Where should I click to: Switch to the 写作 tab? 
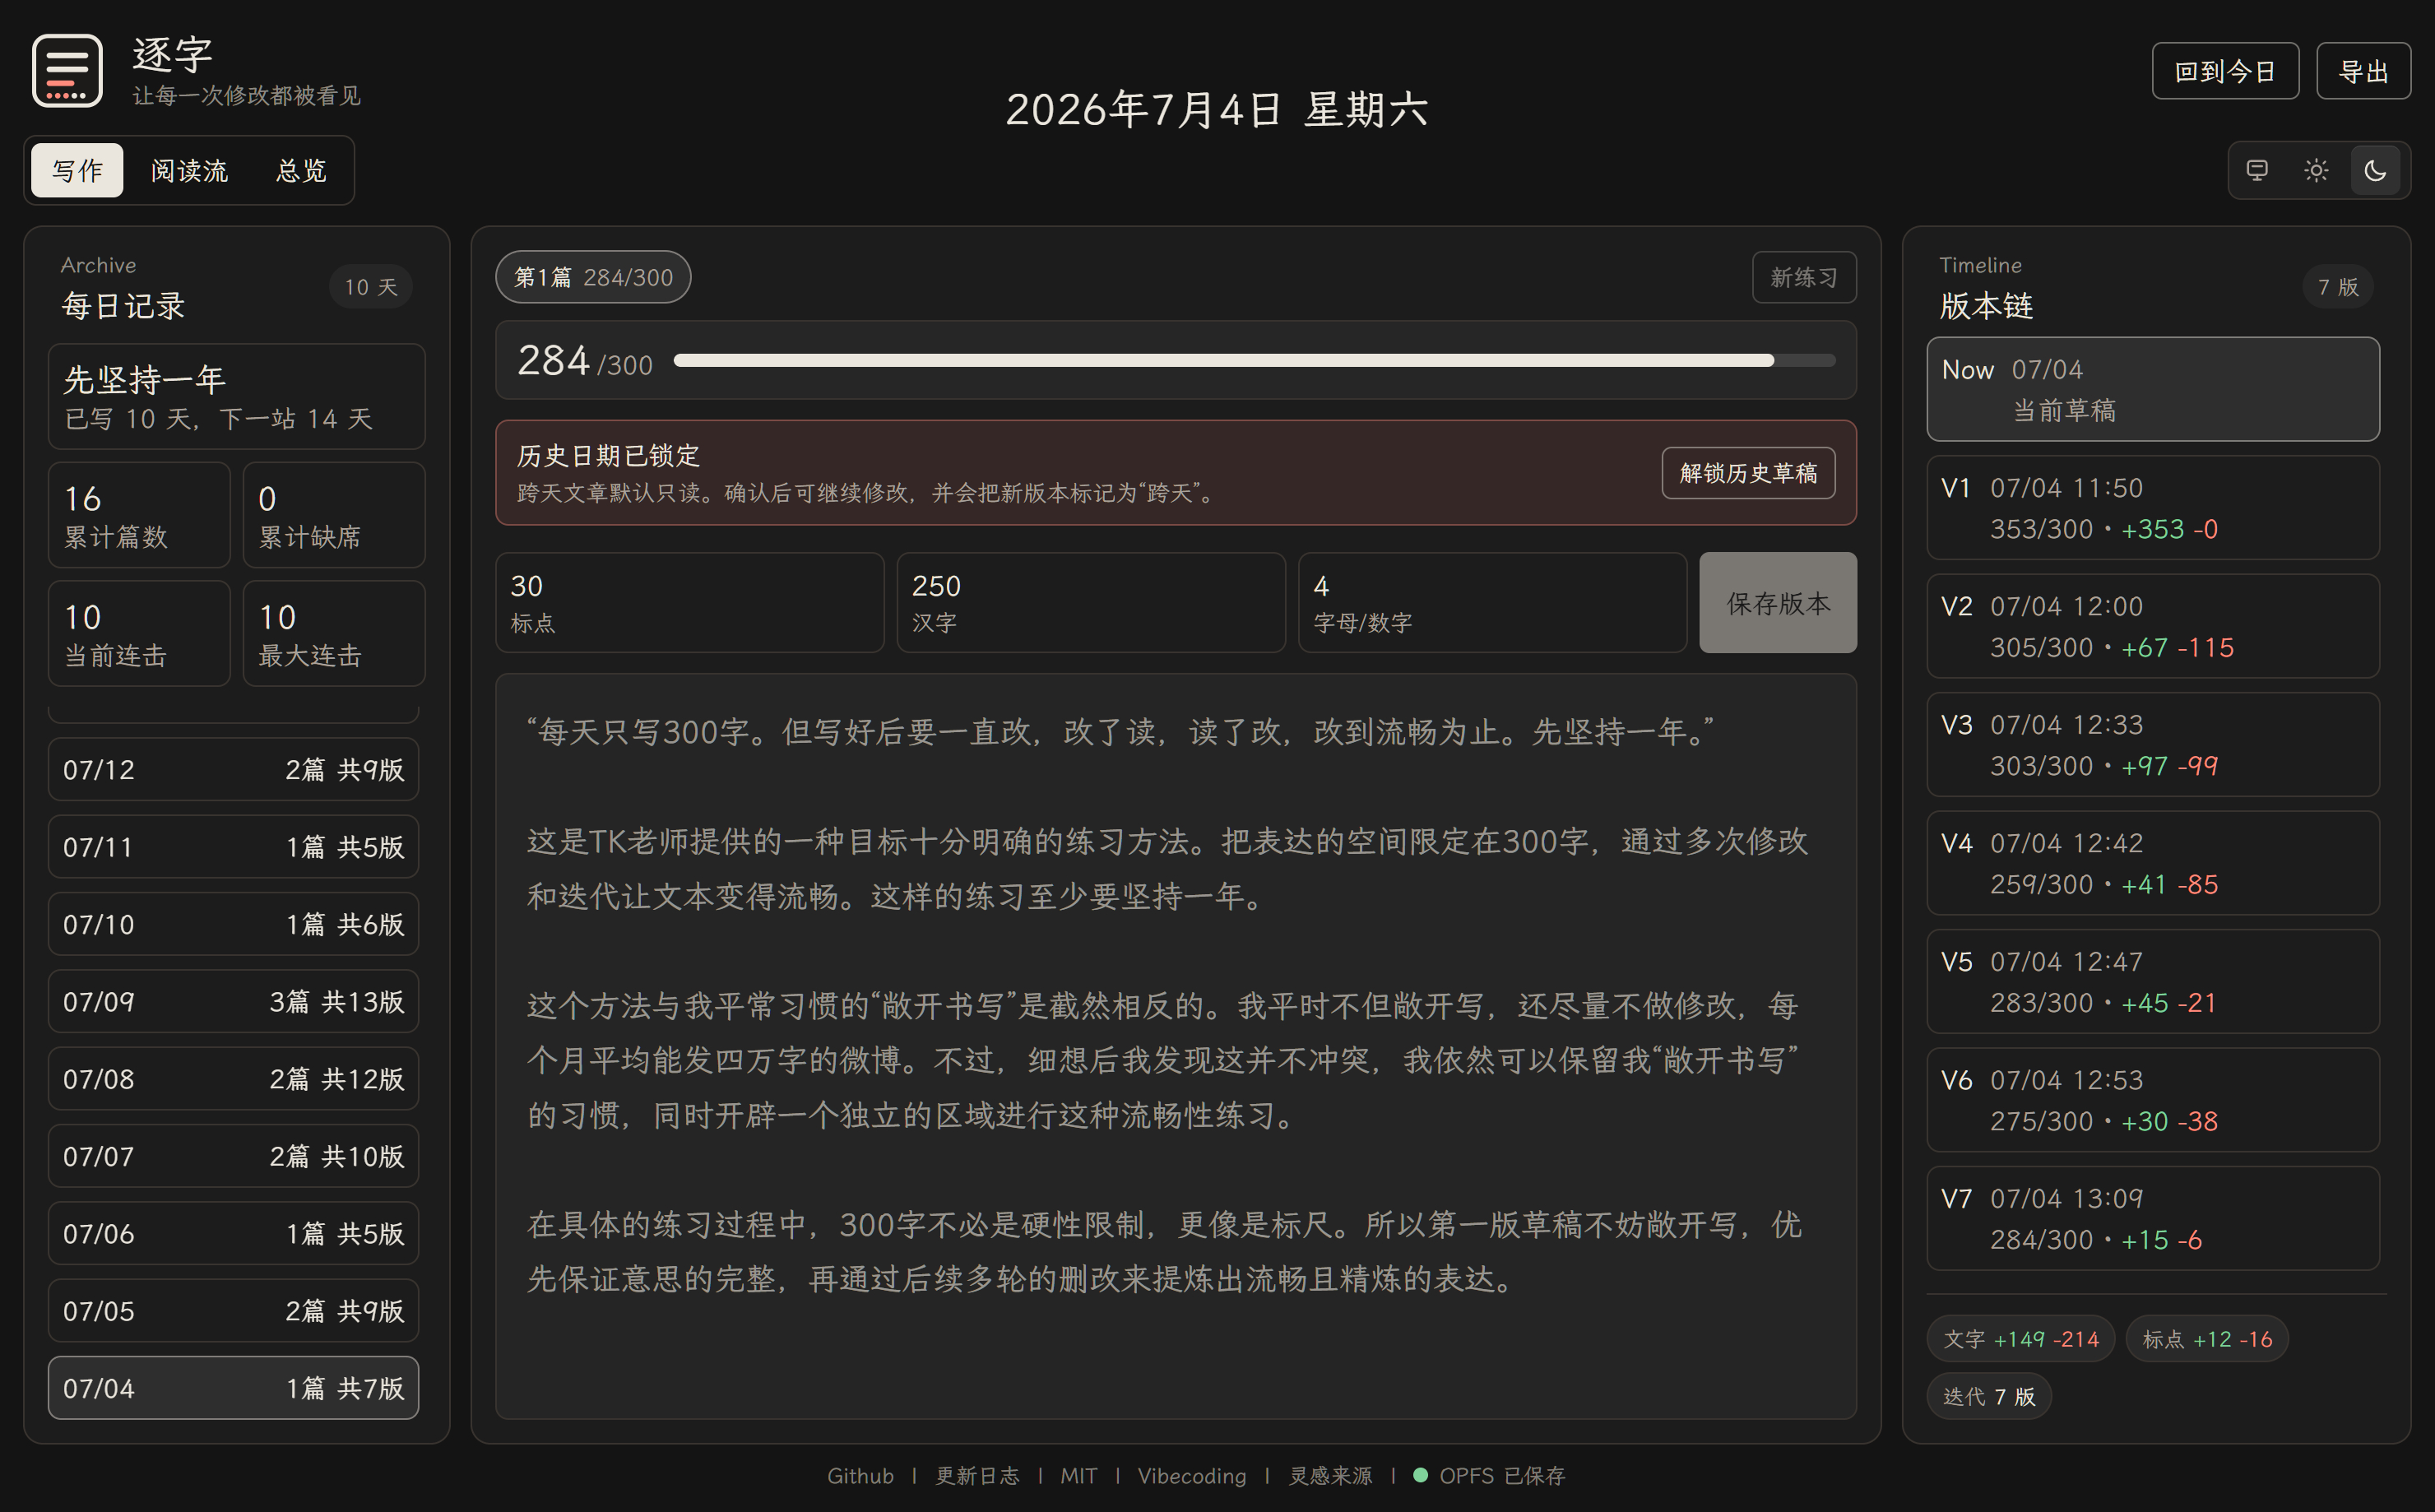tap(77, 171)
